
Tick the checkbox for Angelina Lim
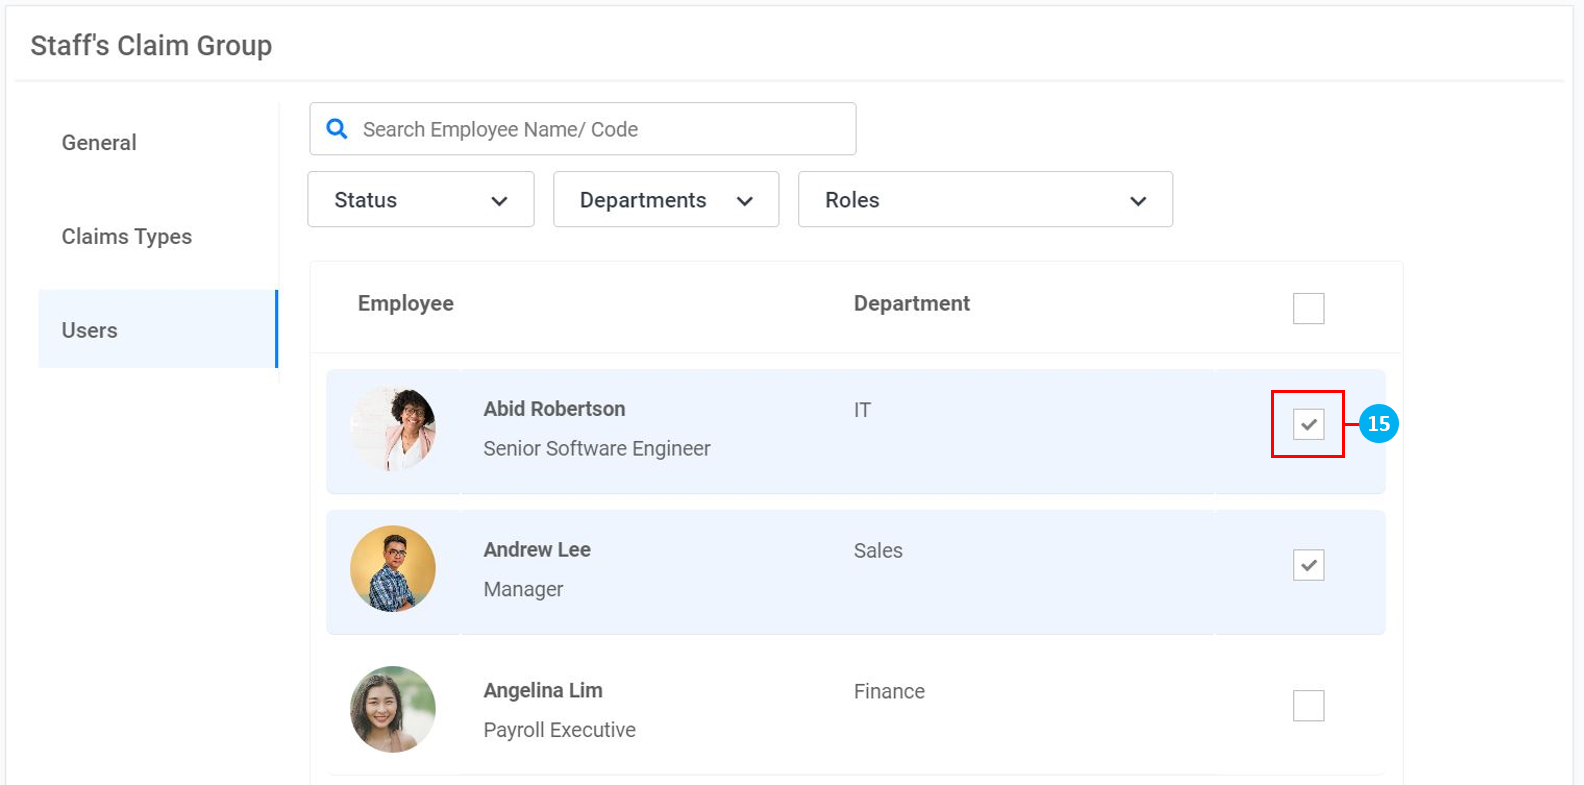point(1308,706)
